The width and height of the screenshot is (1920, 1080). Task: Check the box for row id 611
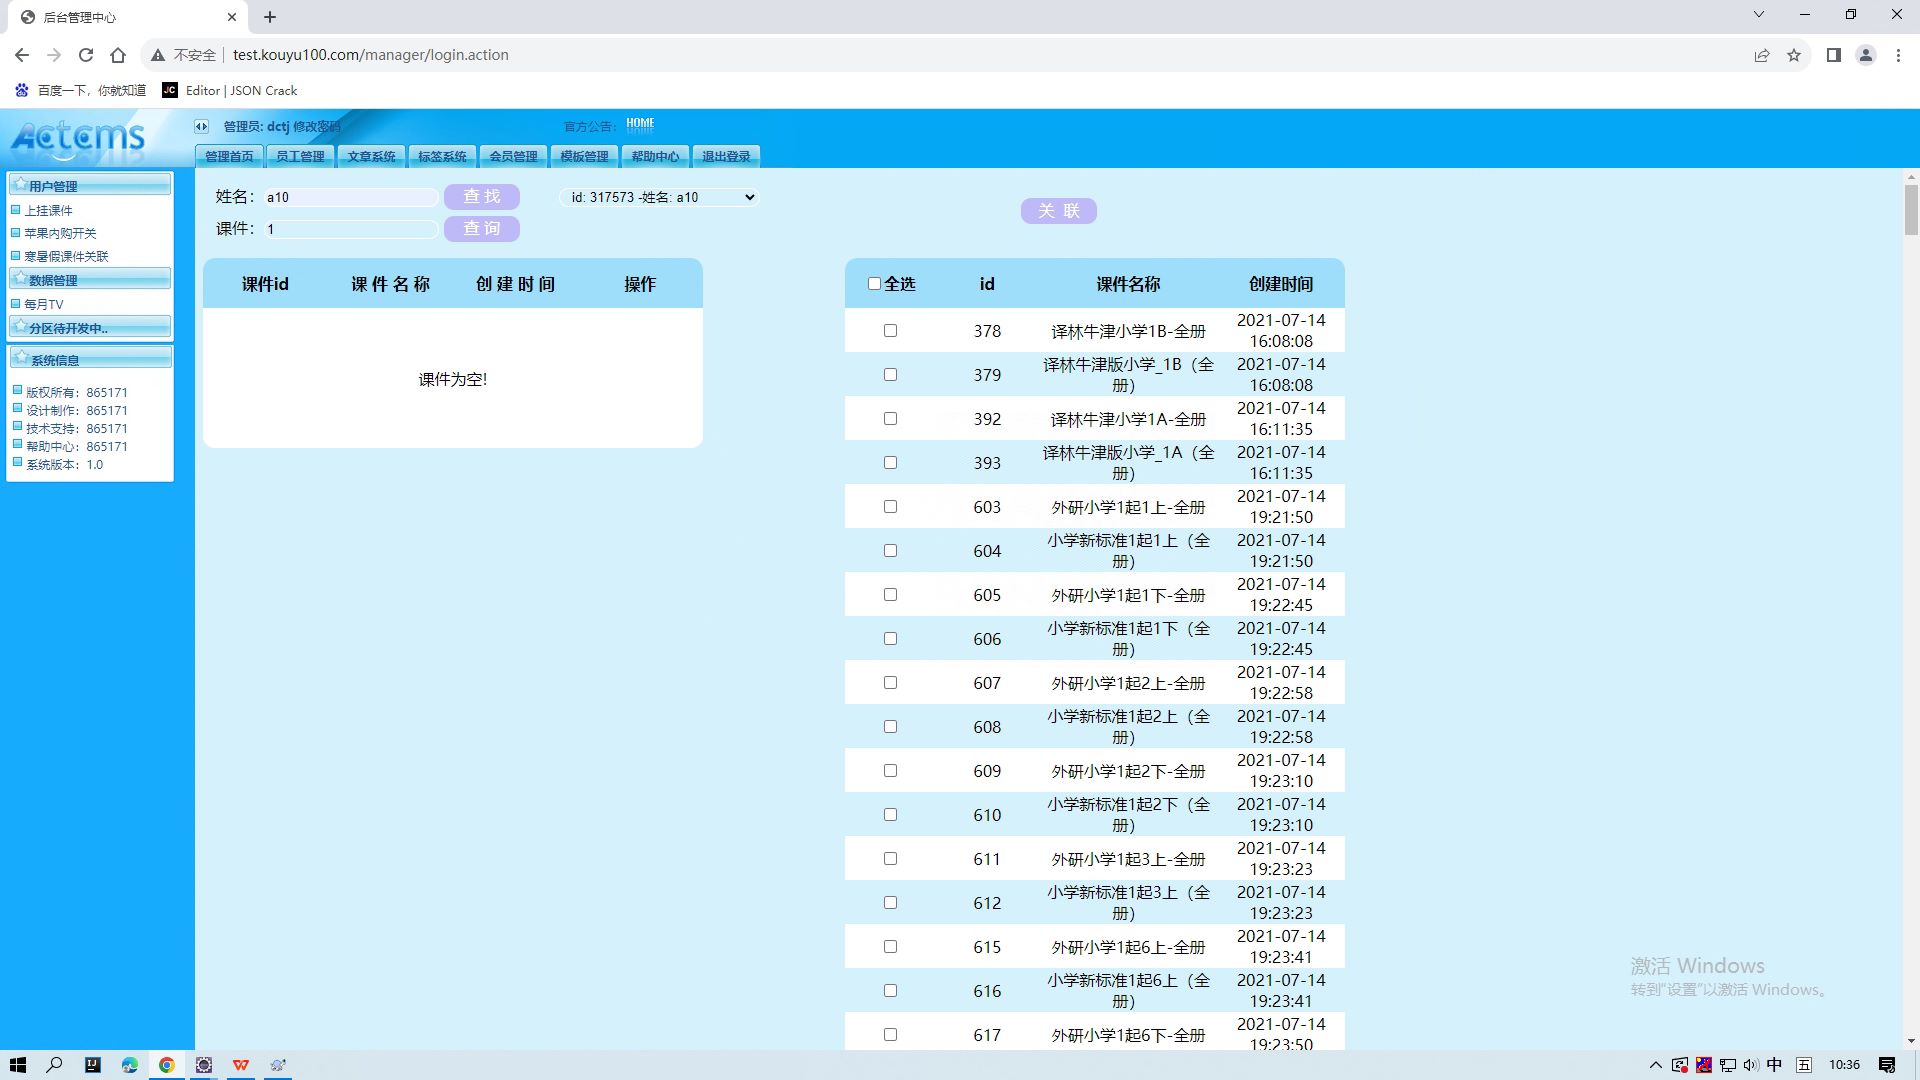(x=890, y=859)
